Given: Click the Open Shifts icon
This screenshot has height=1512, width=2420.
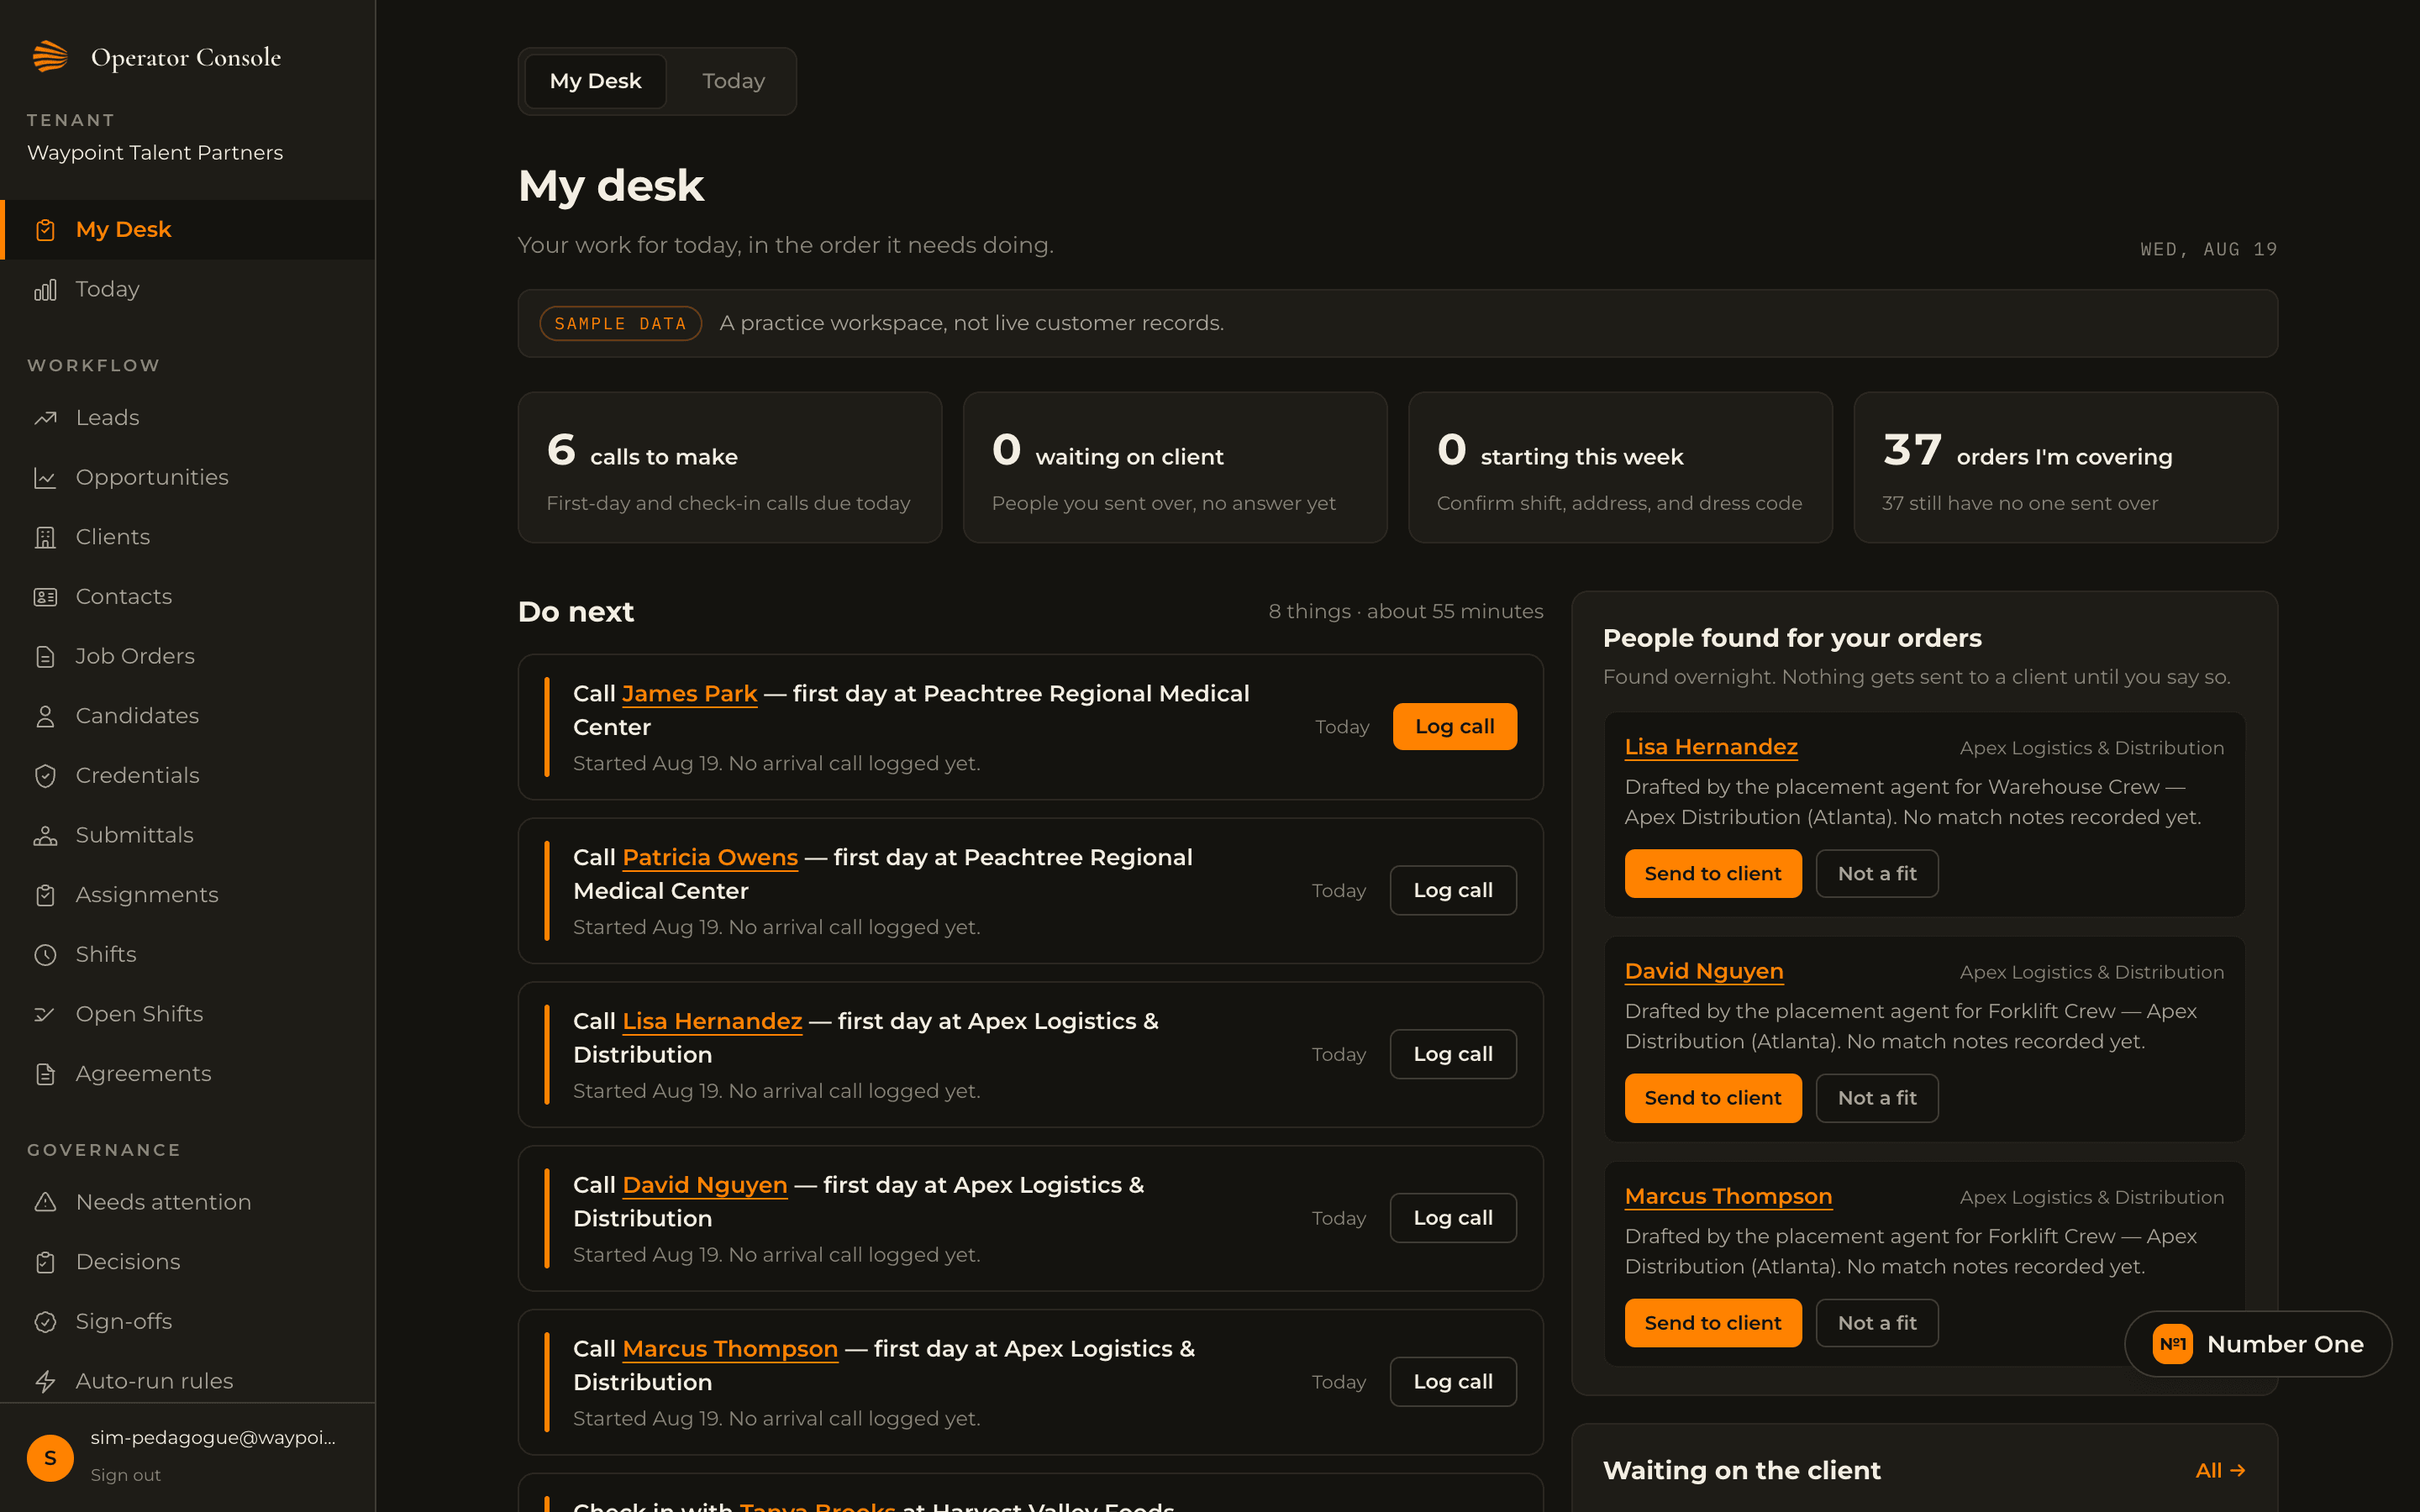Looking at the screenshot, I should pos(45,1014).
